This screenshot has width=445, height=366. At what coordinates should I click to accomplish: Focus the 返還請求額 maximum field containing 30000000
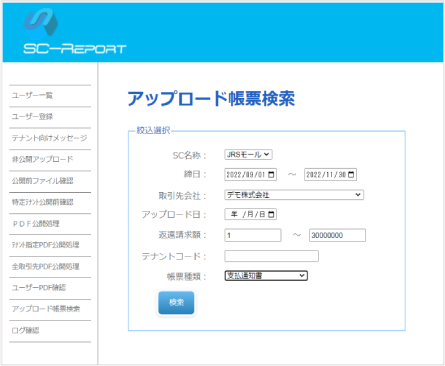click(337, 235)
